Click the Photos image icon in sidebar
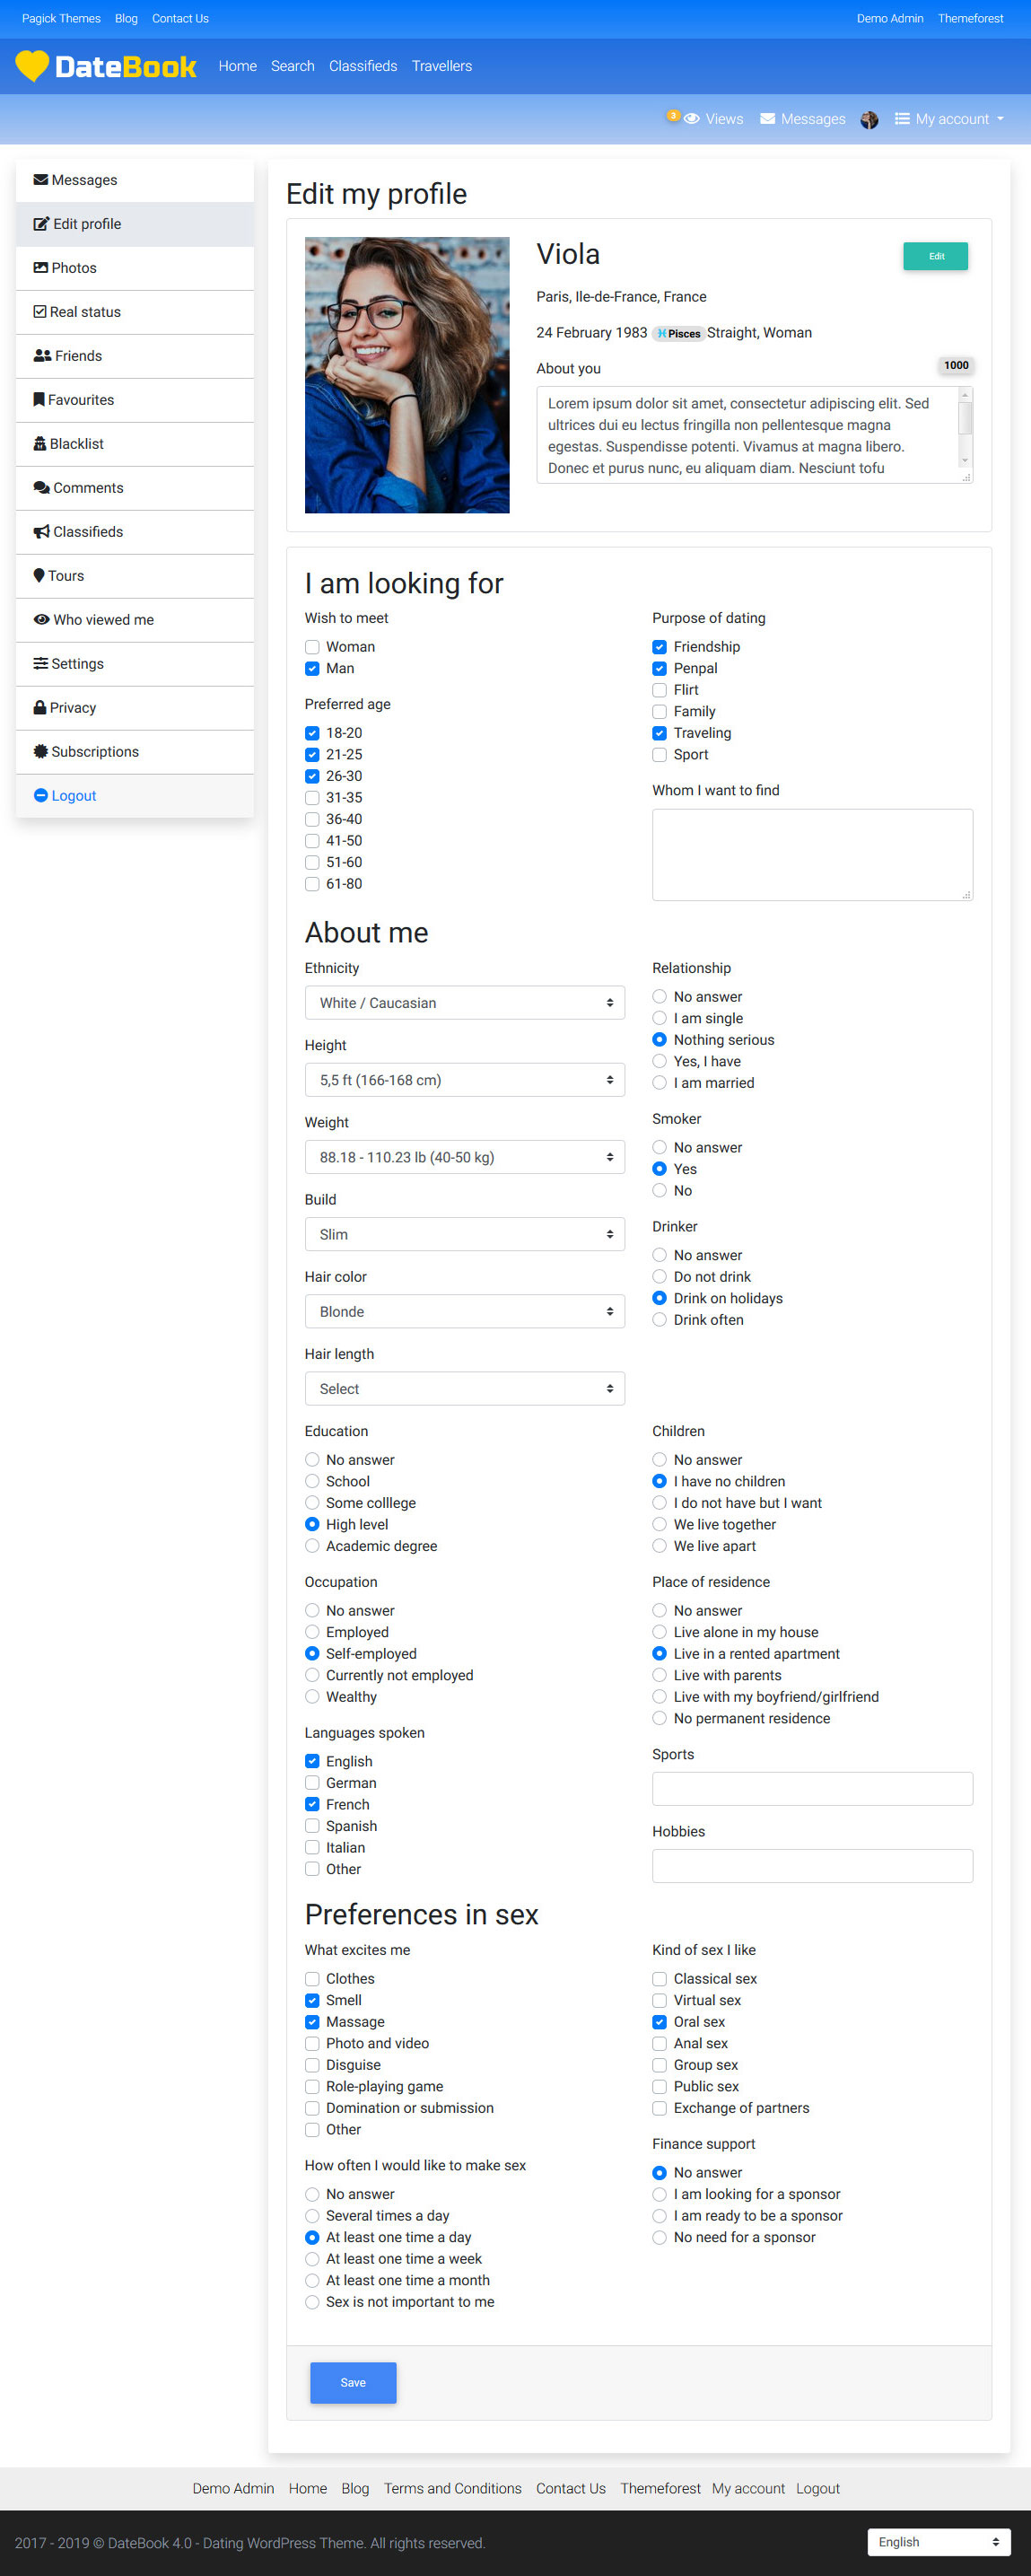The height and width of the screenshot is (2576, 1031). [41, 268]
